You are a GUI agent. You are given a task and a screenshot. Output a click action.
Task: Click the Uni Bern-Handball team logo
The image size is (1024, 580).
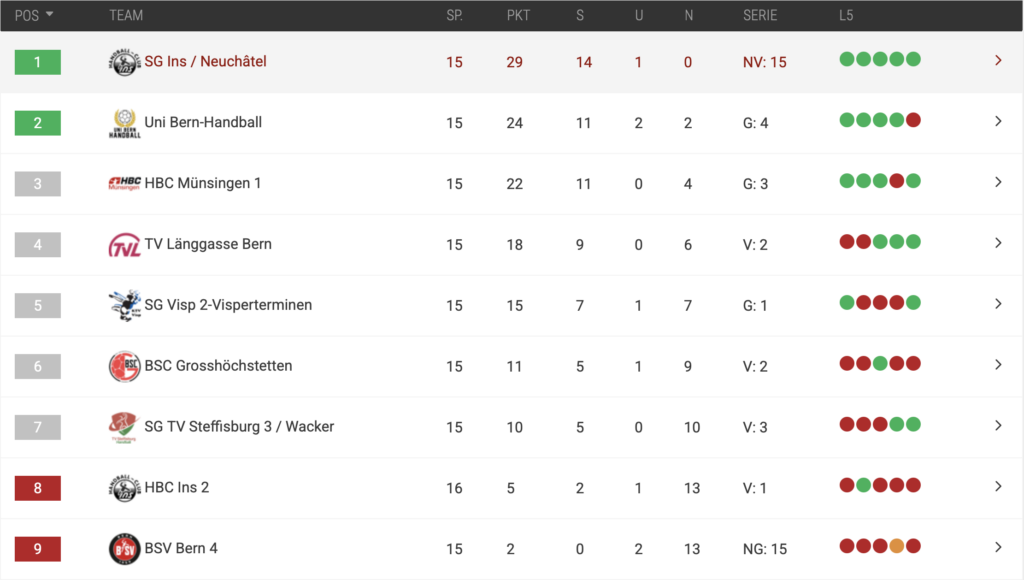point(125,123)
